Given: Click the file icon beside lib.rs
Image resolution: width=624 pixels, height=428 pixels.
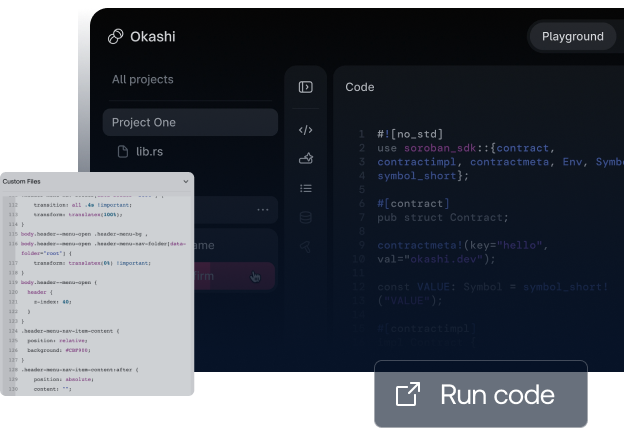Looking at the screenshot, I should 123,151.
